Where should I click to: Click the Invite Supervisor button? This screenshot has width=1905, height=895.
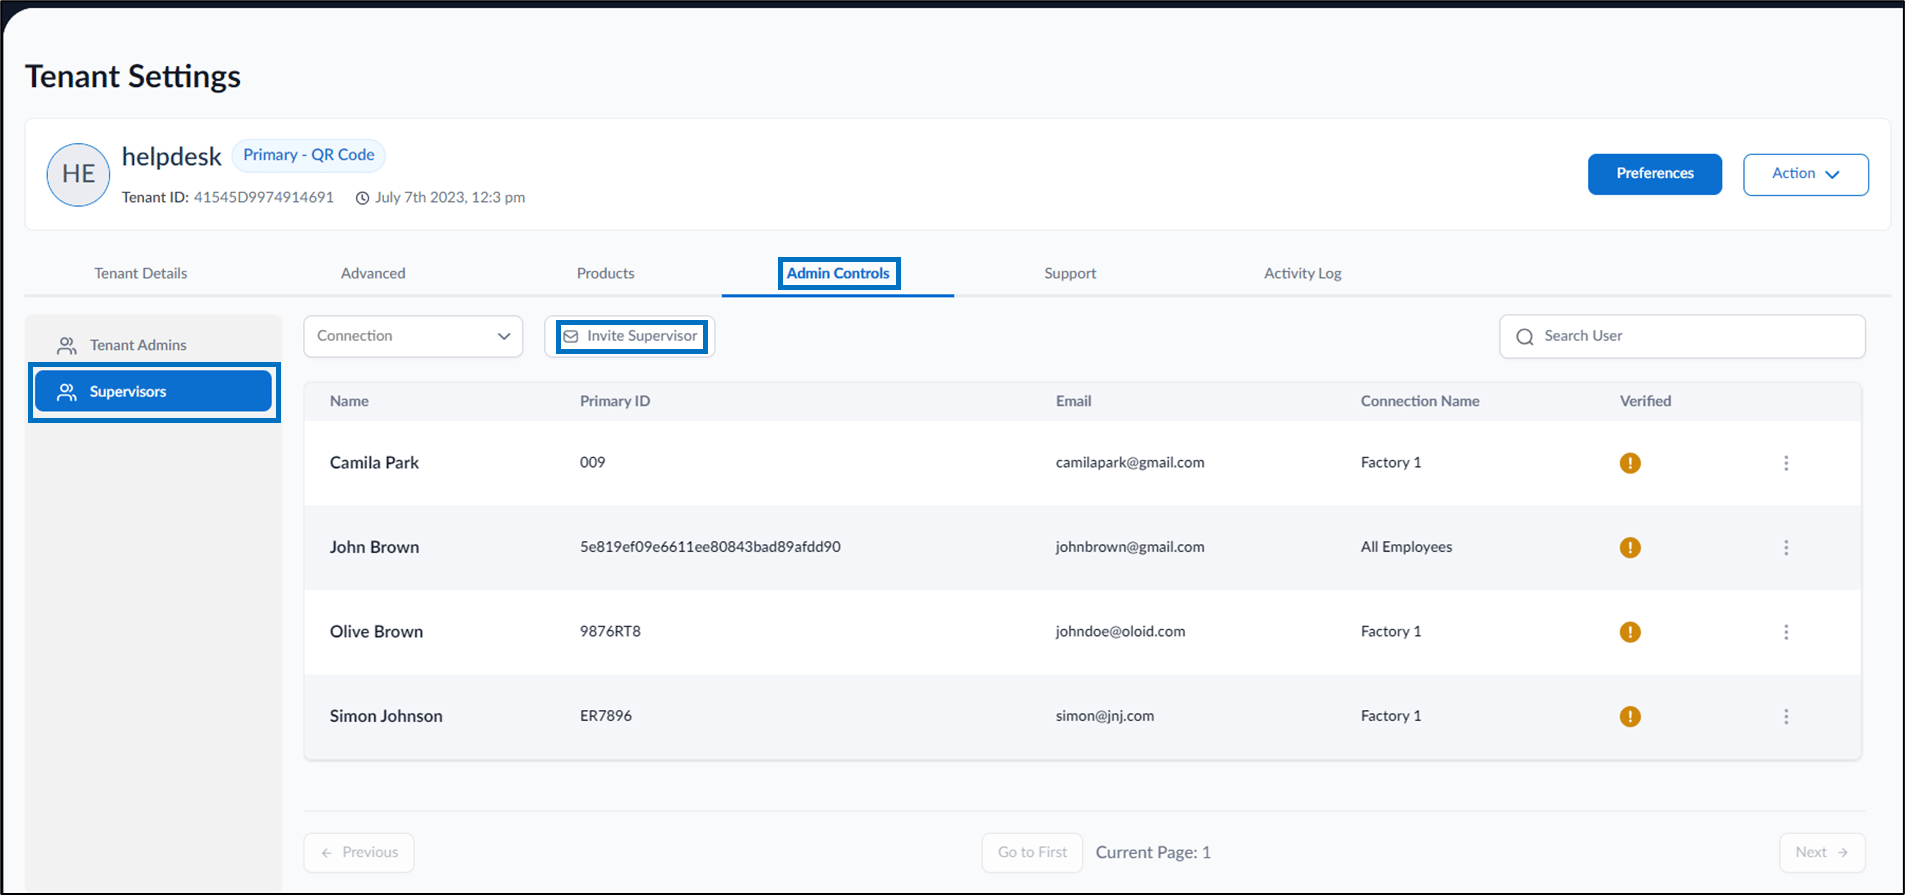tap(630, 336)
